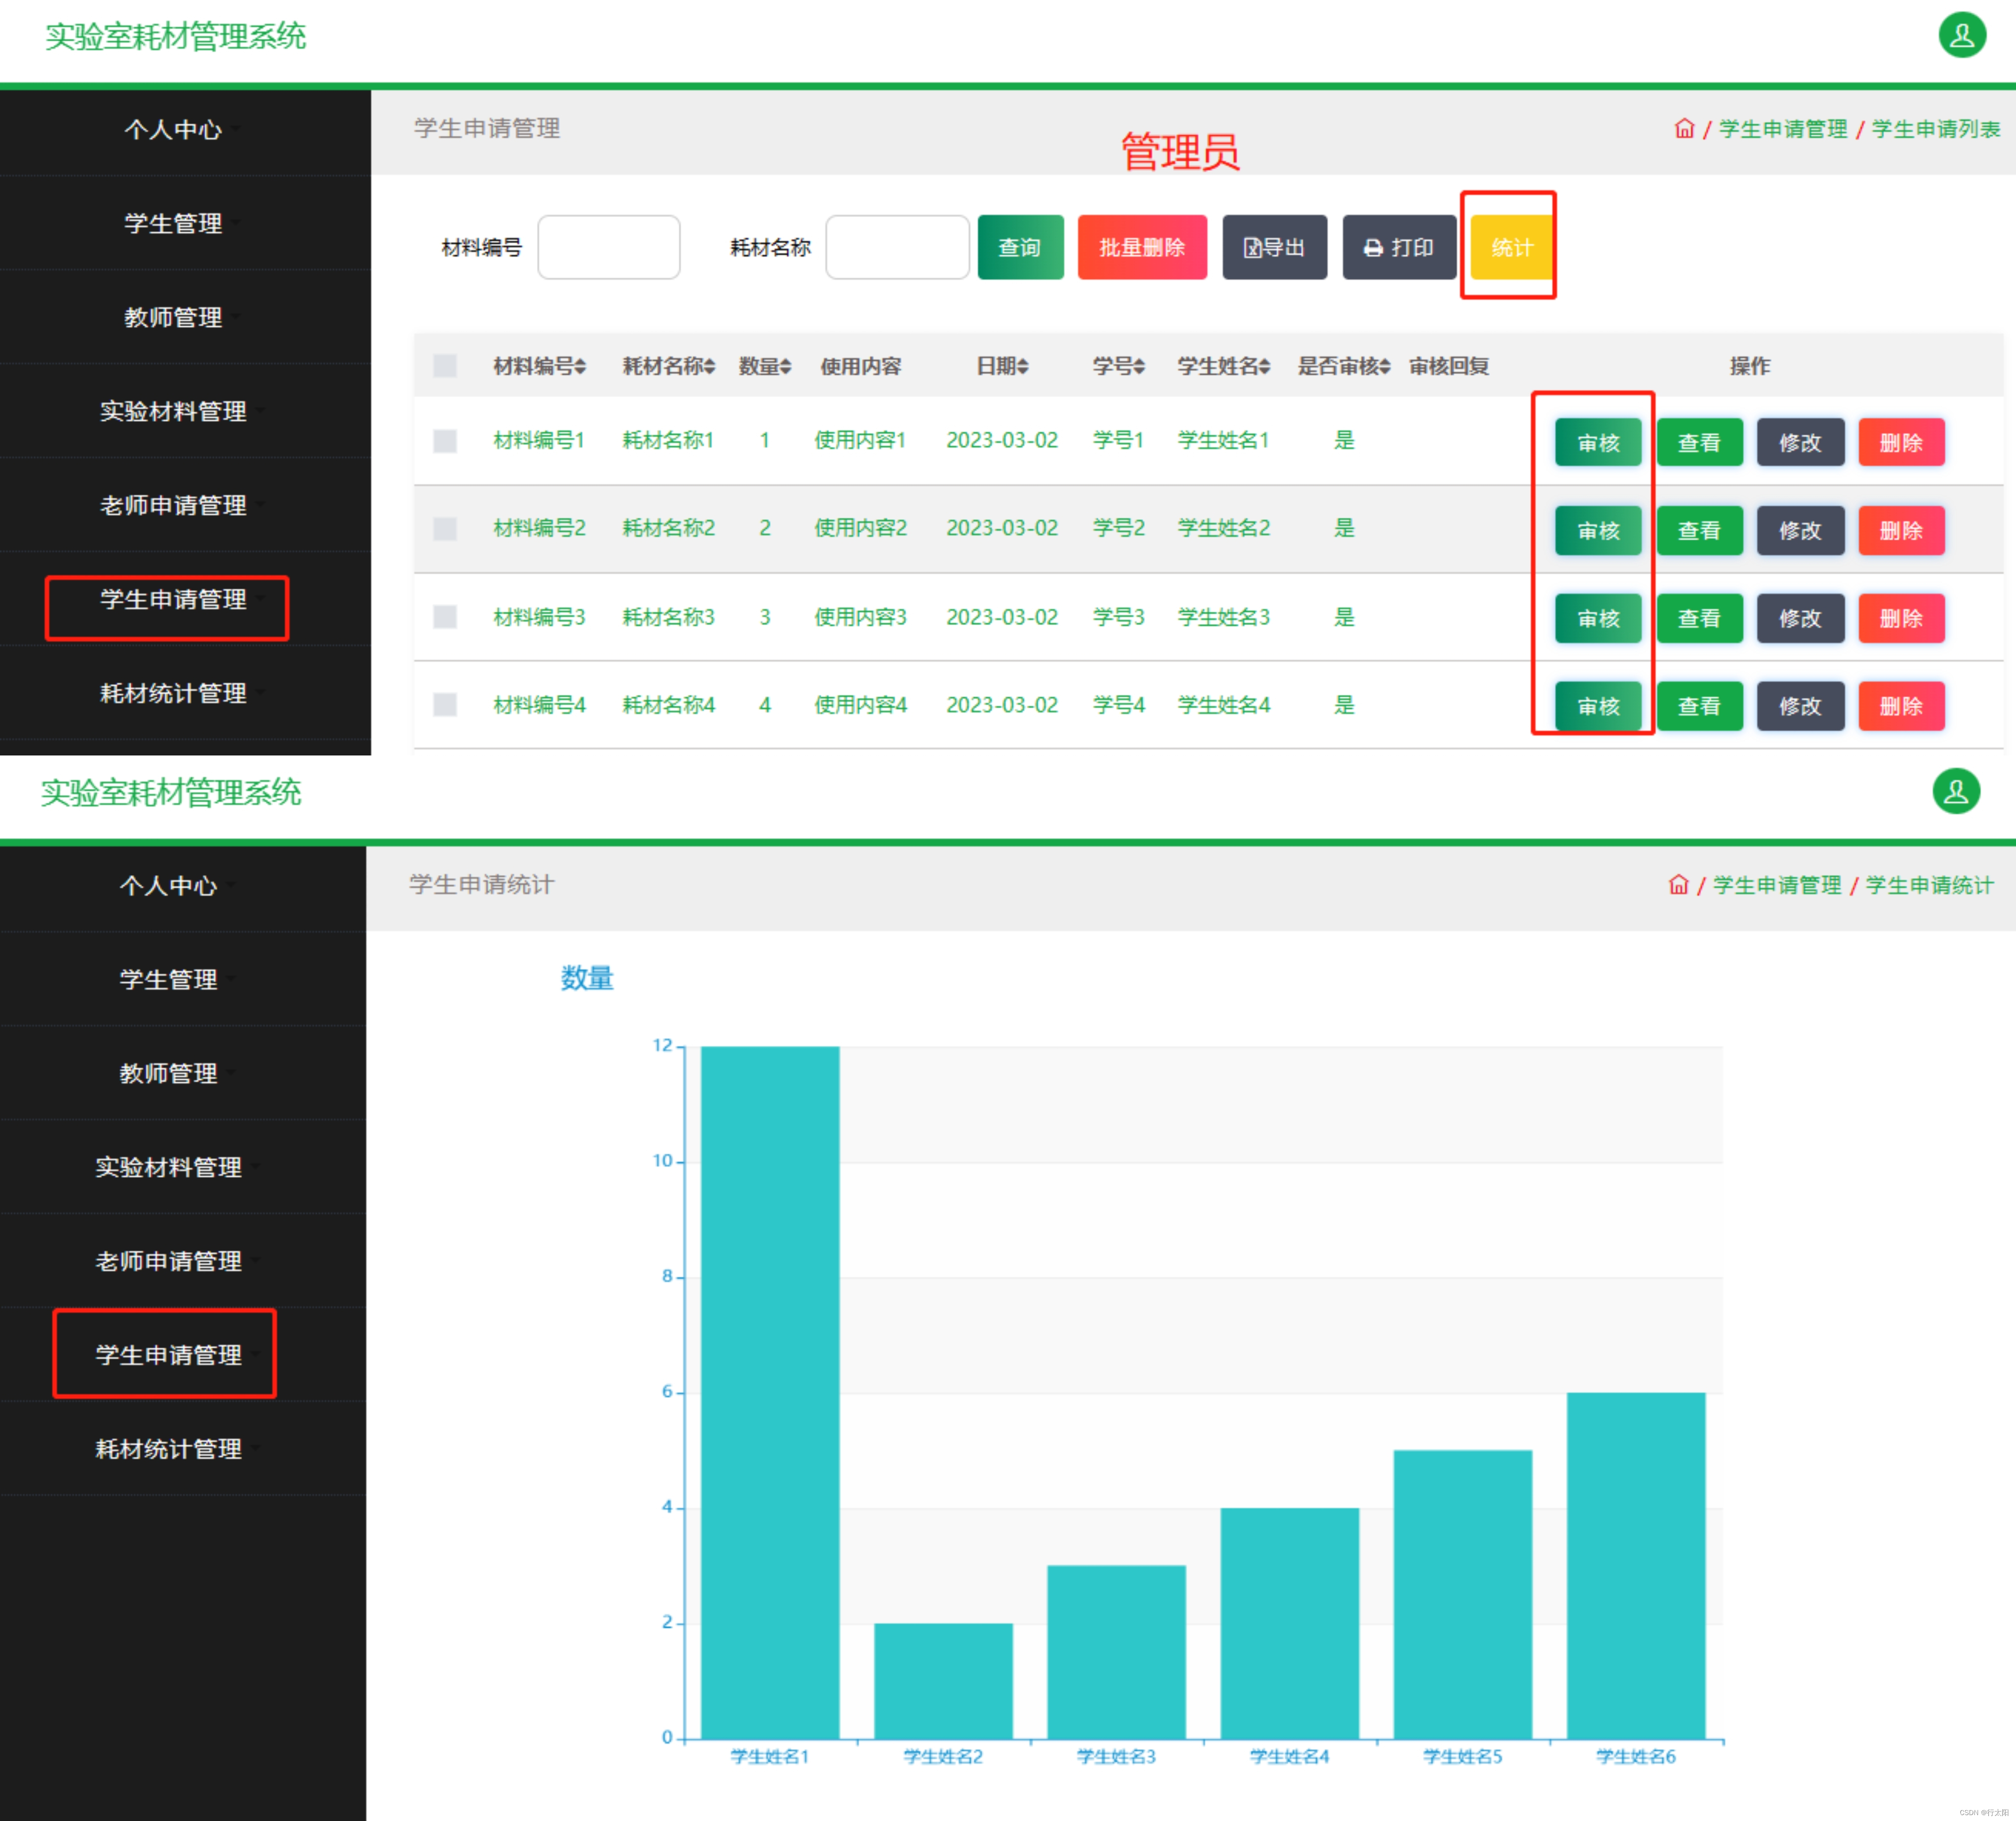The width and height of the screenshot is (2016, 1821).
Task: Expand 实验材料管理 in the top sidebar
Action: click(173, 411)
